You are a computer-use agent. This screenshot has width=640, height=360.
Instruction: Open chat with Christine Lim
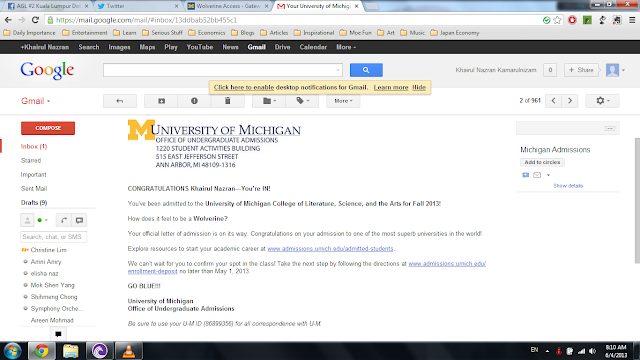48,250
